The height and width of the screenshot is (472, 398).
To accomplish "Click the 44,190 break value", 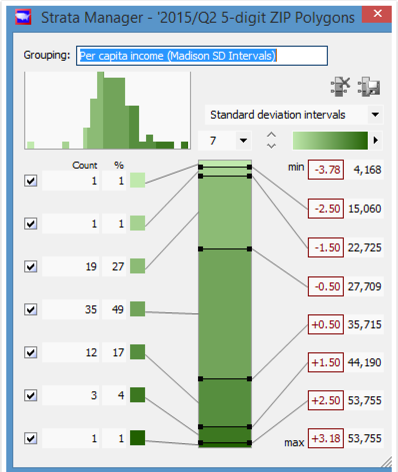I will pos(365,362).
